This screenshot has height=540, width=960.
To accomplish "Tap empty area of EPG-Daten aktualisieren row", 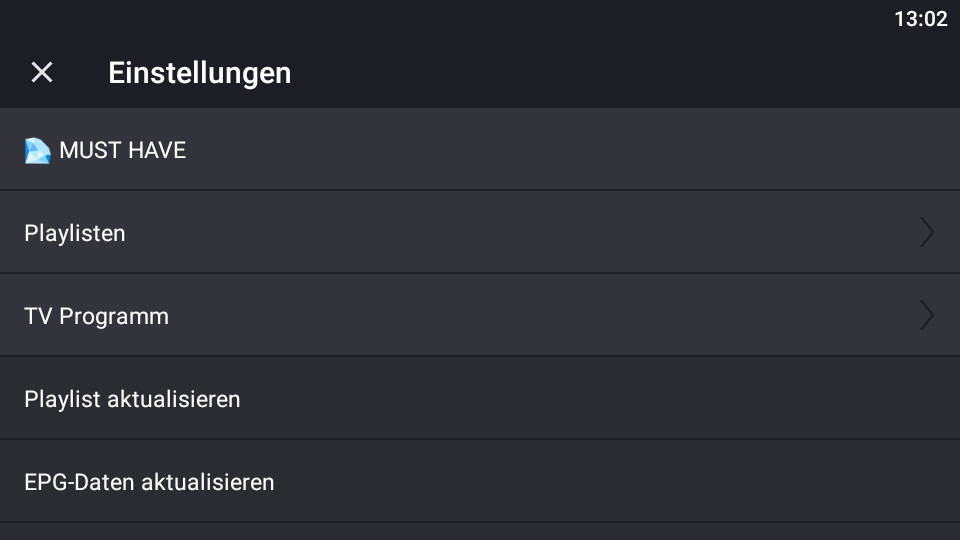I will click(612, 481).
